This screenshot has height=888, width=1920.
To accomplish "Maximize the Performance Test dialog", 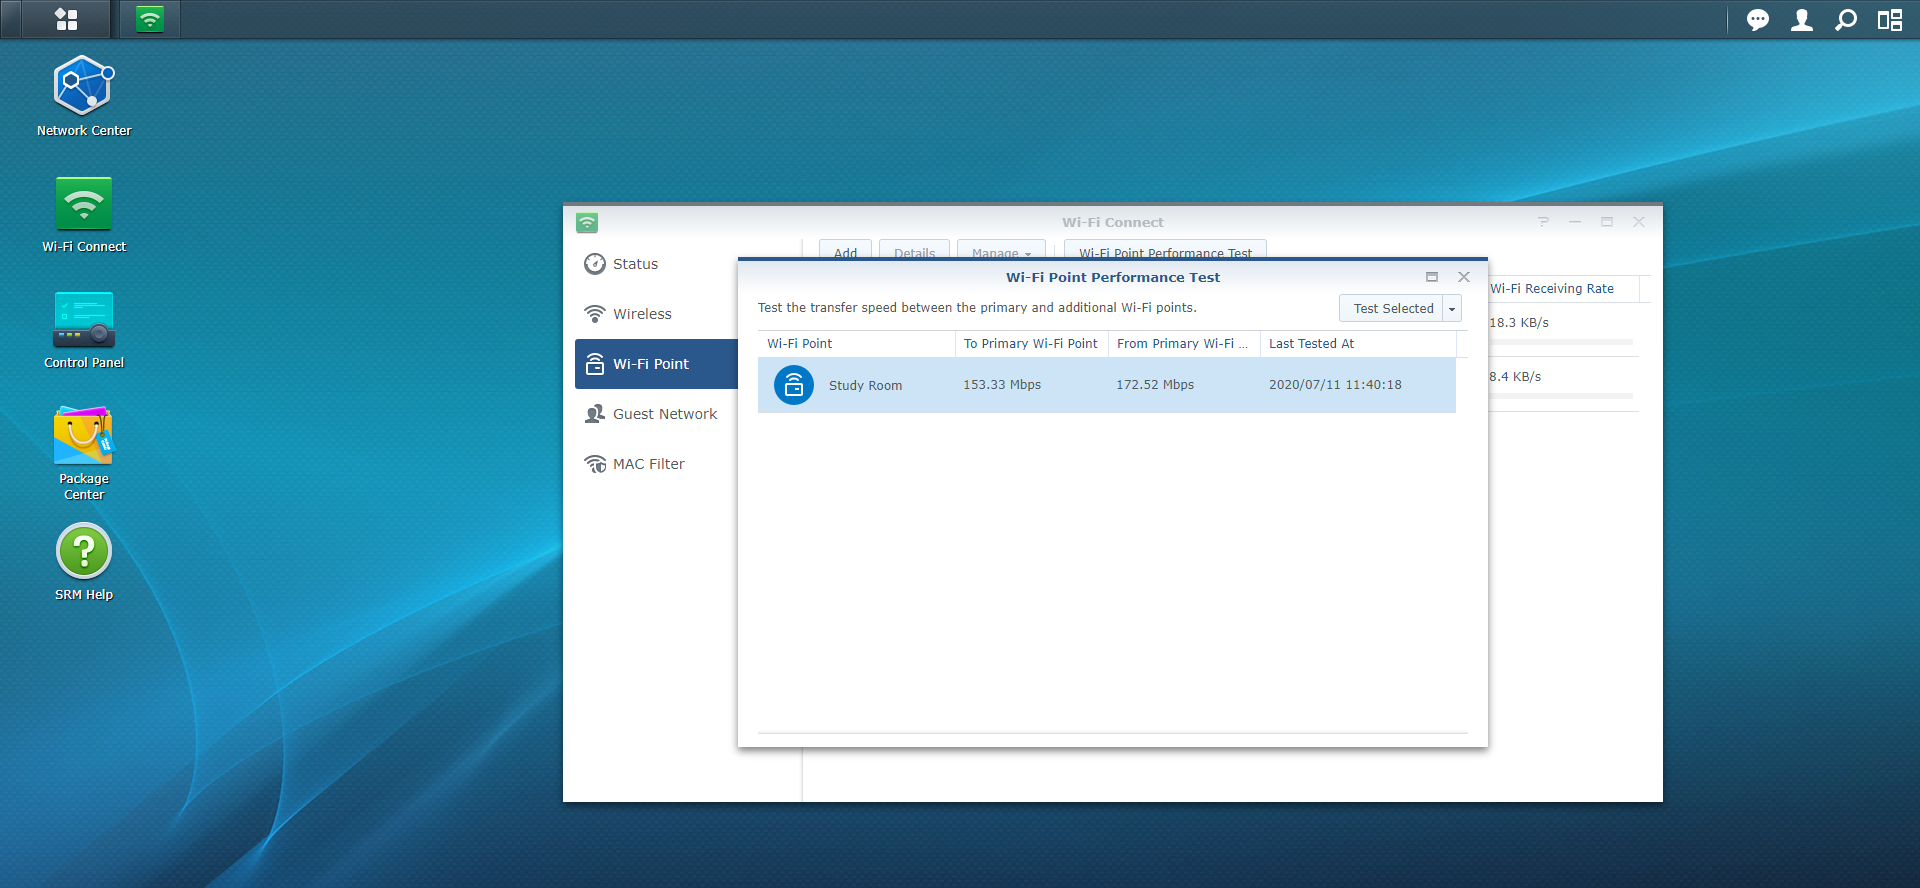I will click(1432, 277).
